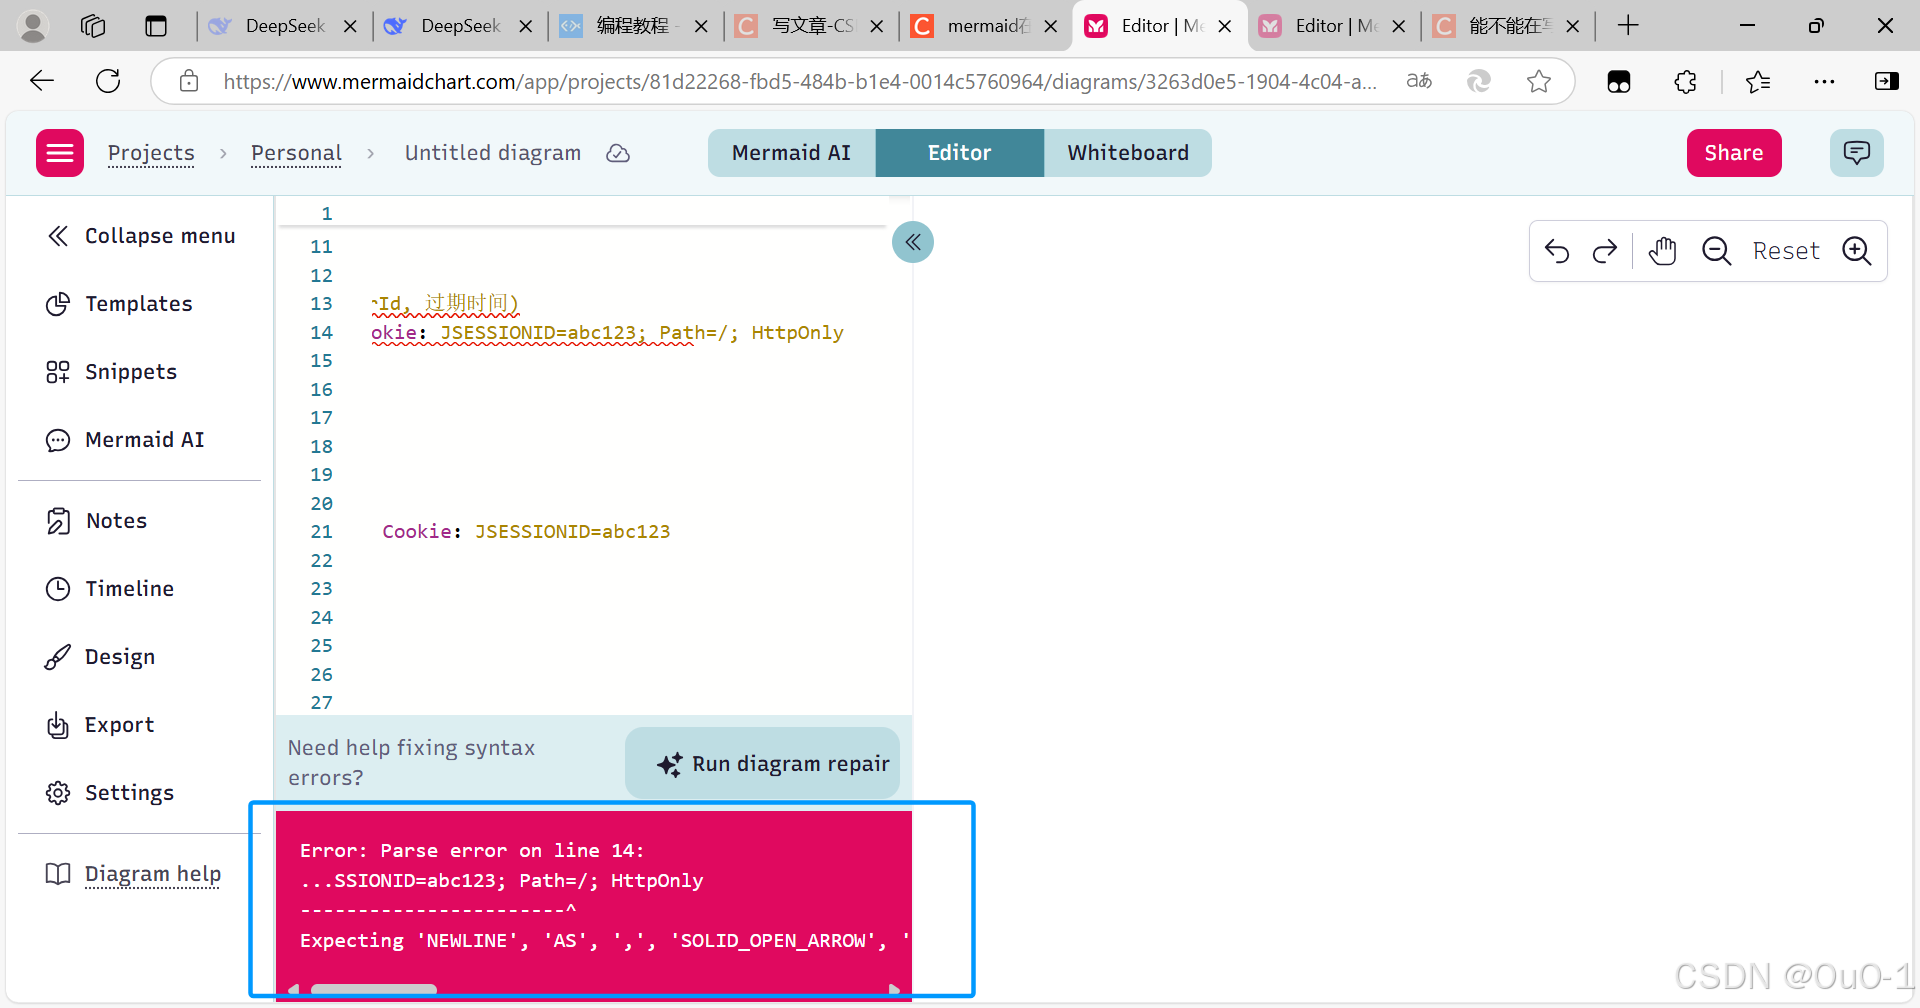Open the browser profile avatar
Viewport: 1920px width, 1008px height.
coord(33,26)
